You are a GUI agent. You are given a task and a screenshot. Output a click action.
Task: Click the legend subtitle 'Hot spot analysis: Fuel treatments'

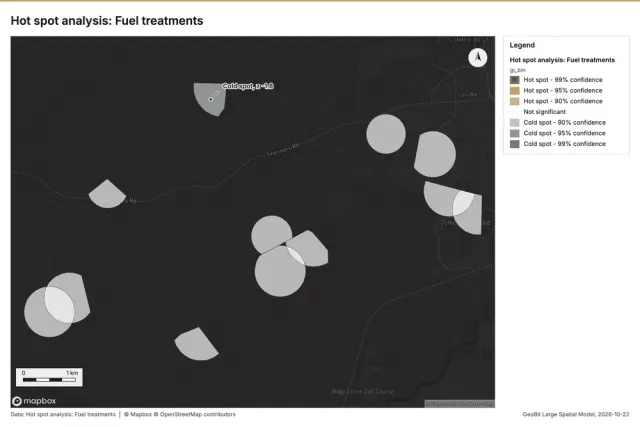(562, 60)
